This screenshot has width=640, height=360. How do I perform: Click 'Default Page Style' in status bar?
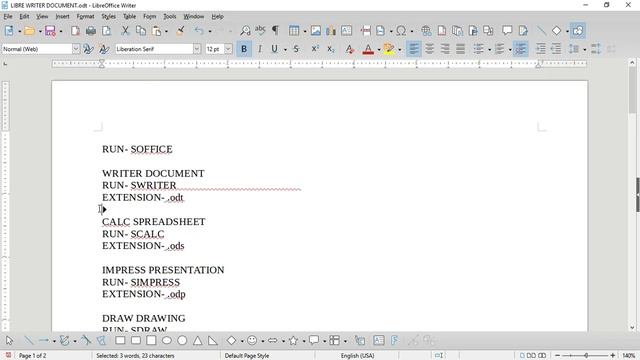click(247, 356)
